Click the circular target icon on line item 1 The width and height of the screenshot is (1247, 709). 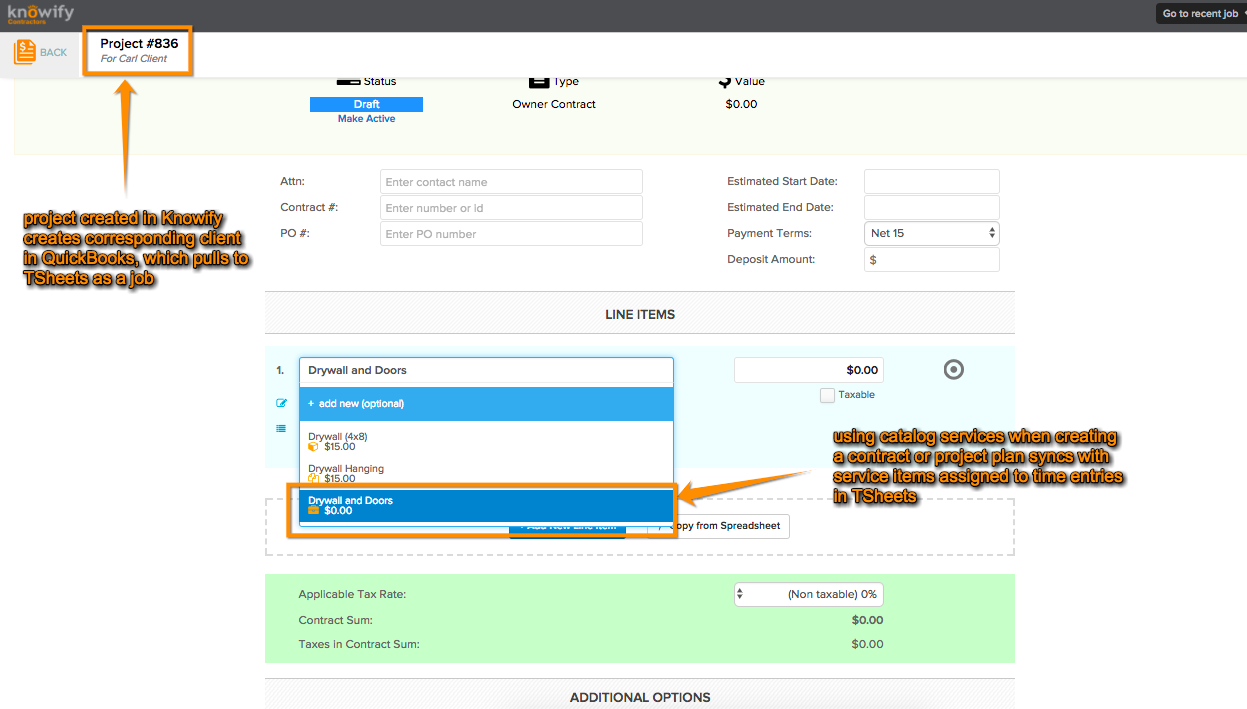pos(953,370)
